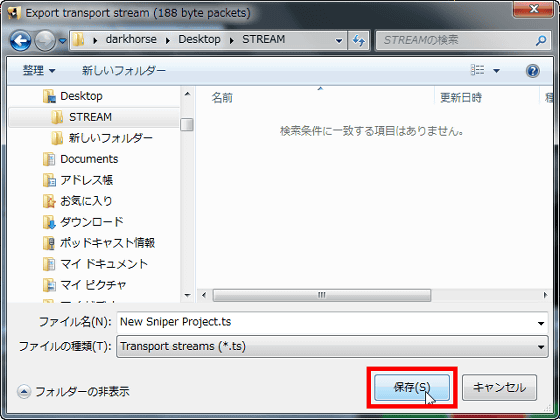This screenshot has height=420, width=560.
Task: Click the Forward navigation arrow
Action: point(45,41)
